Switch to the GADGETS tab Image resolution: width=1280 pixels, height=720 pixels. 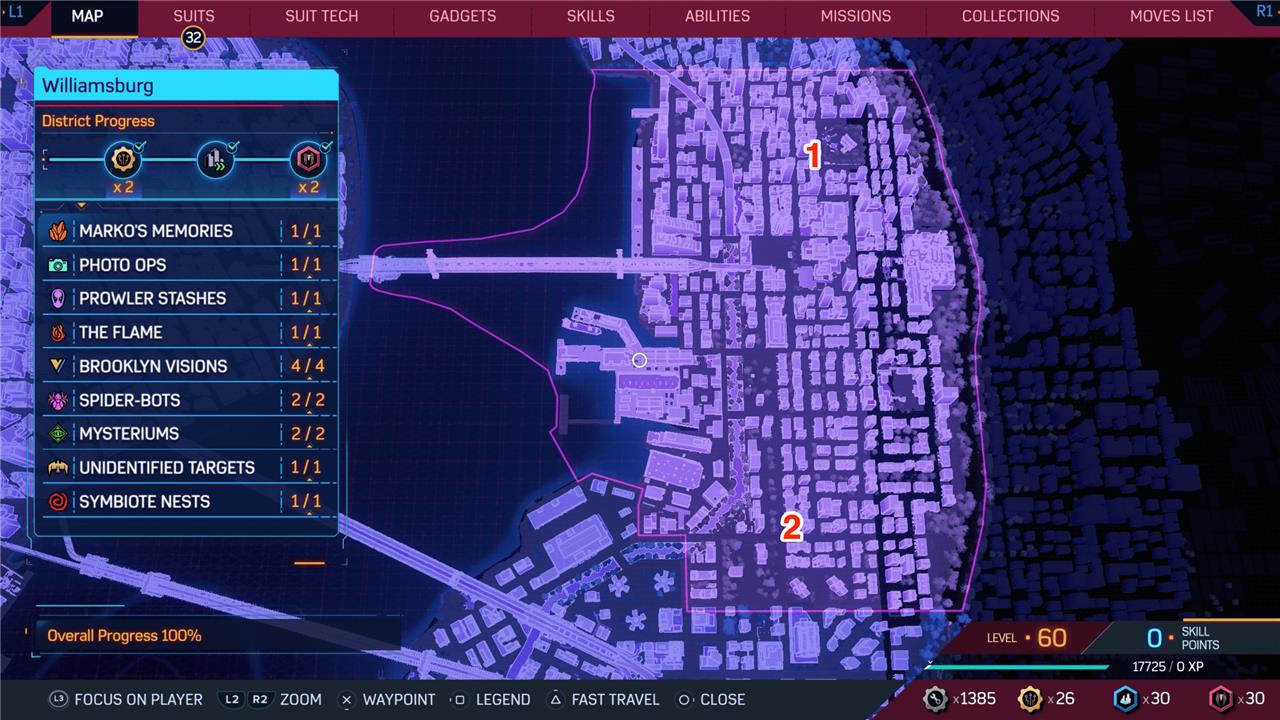462,16
